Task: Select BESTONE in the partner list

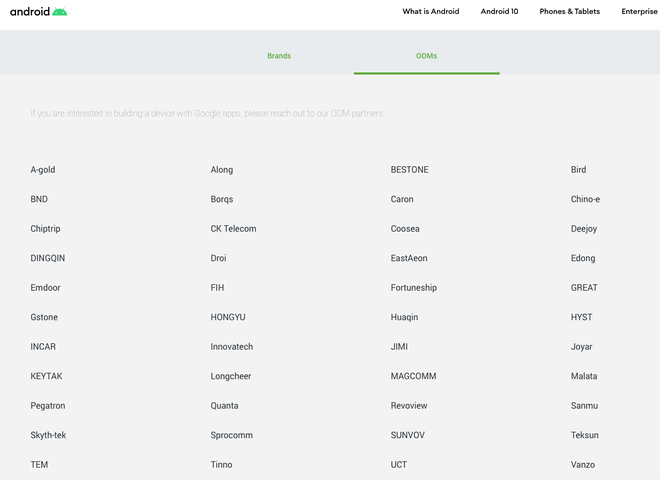Action: coord(410,170)
